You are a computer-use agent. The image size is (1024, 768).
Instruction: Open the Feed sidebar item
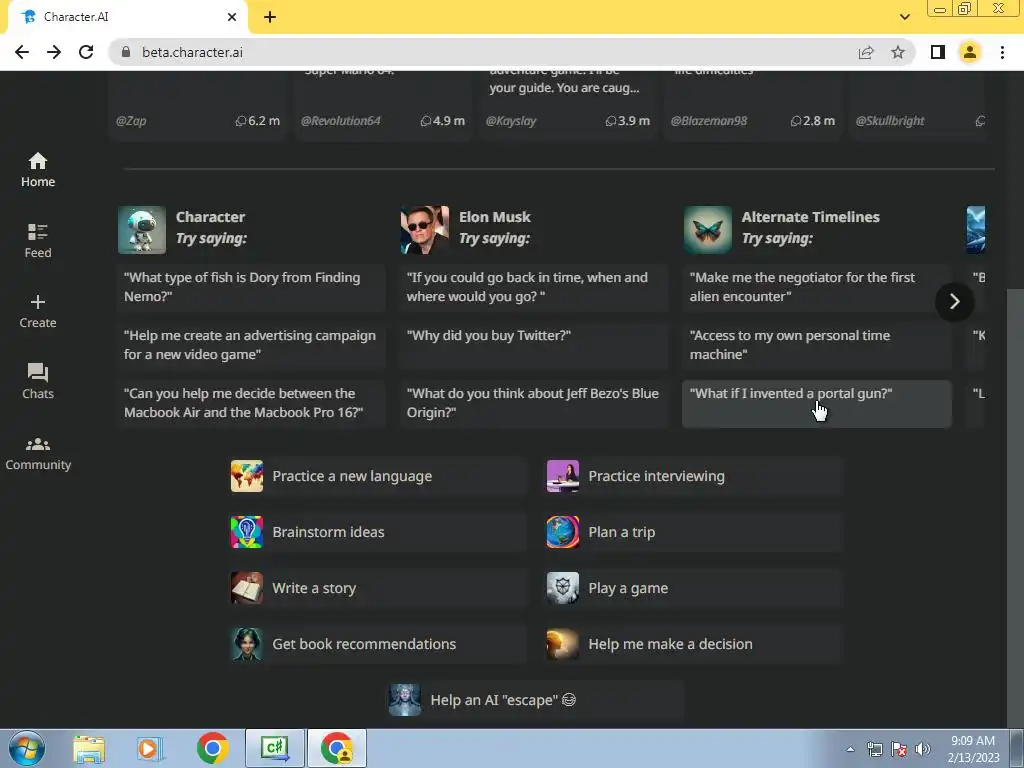pyautogui.click(x=37, y=240)
